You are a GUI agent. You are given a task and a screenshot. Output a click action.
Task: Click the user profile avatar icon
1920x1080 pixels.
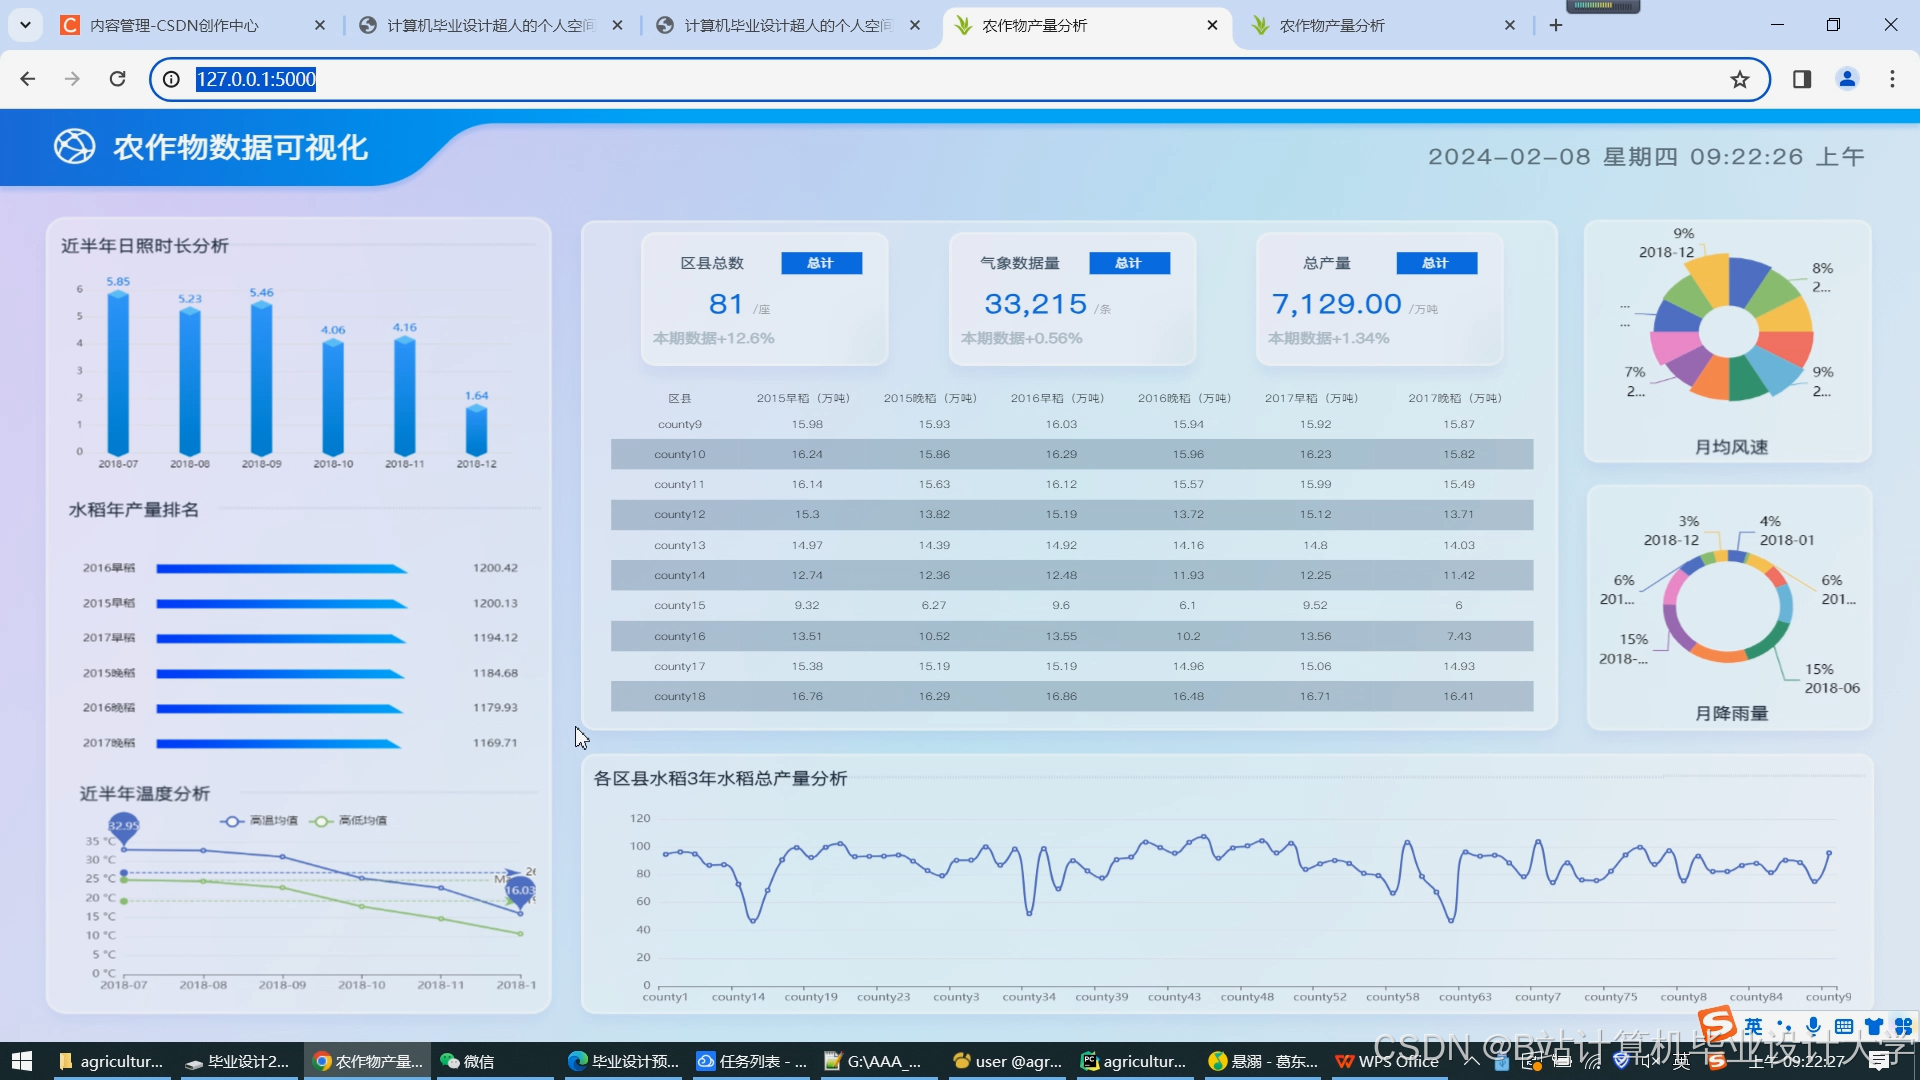[x=1847, y=79]
